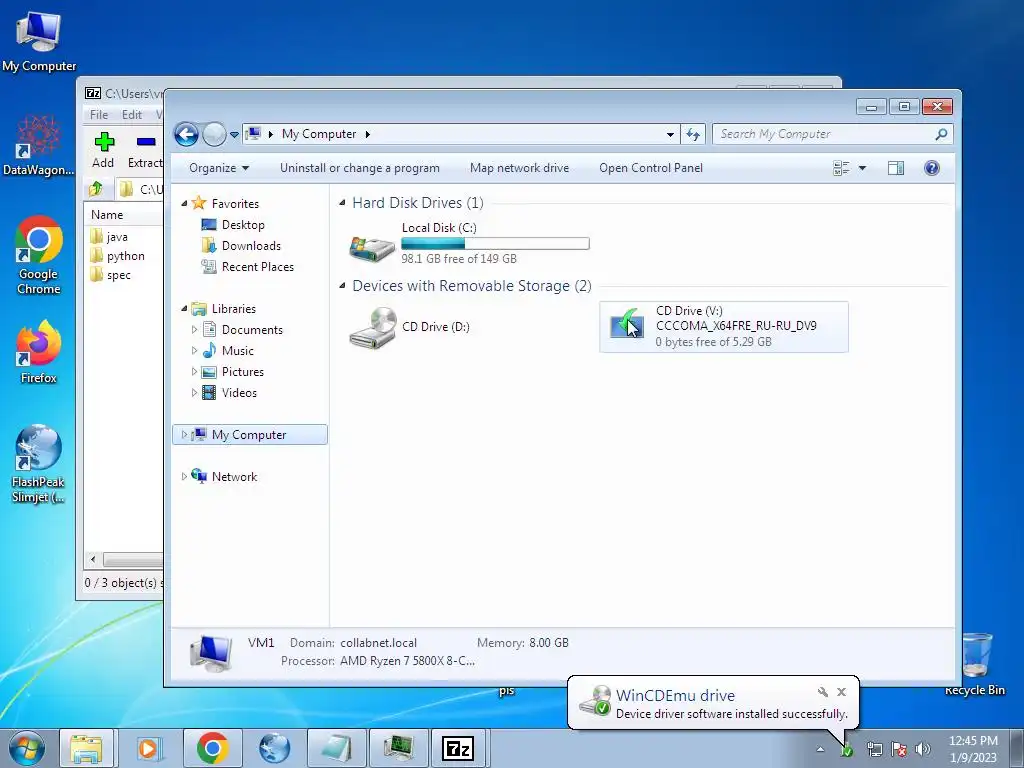The height and width of the screenshot is (768, 1024).
Task: Open view options dropdown arrow
Action: (862, 168)
